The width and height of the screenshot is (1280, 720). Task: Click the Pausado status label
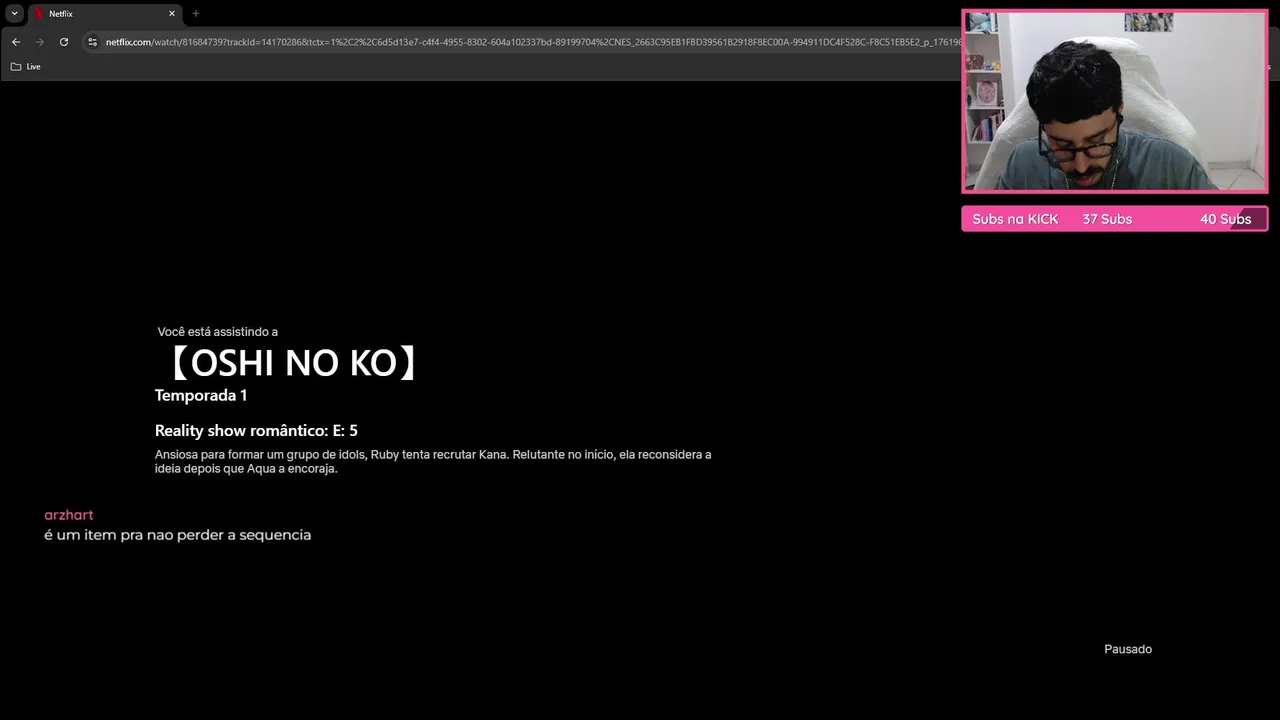[1128, 649]
